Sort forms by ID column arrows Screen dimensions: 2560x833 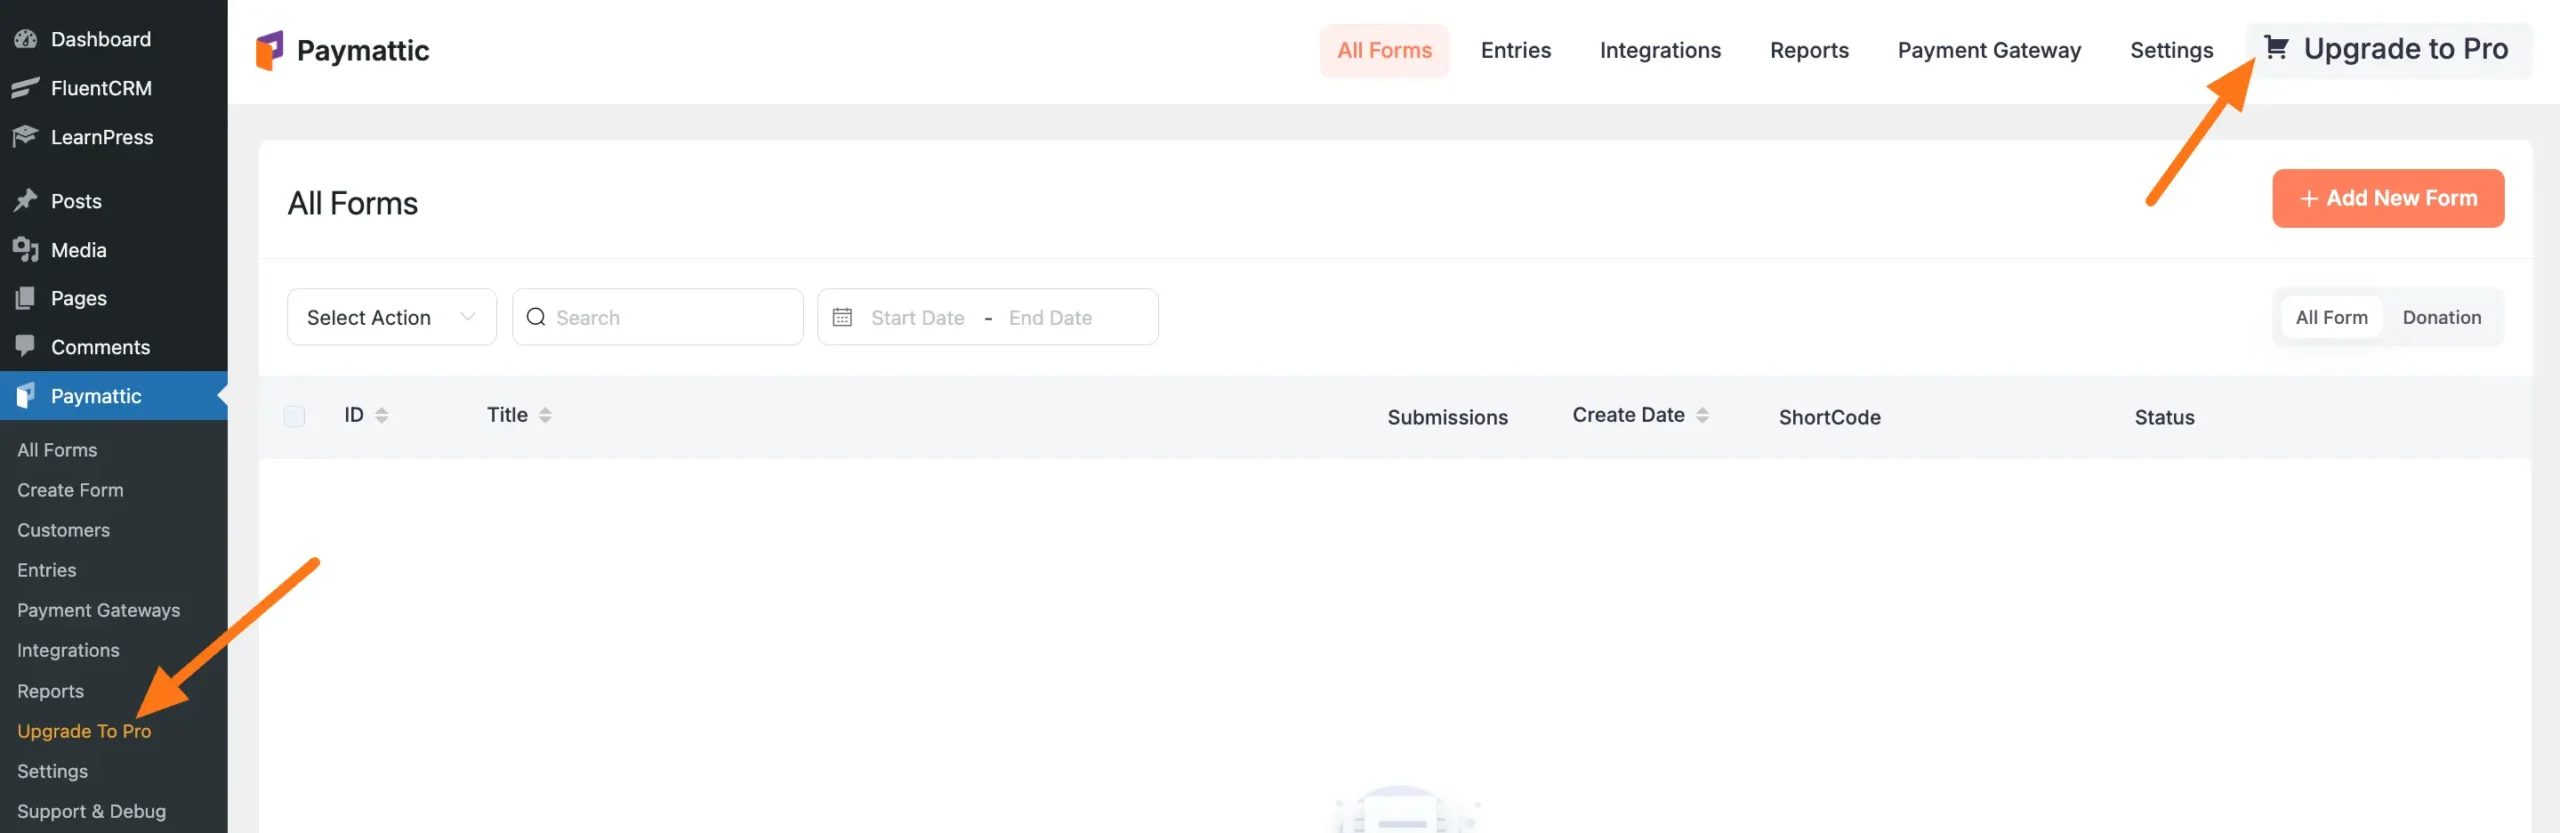[x=381, y=415]
